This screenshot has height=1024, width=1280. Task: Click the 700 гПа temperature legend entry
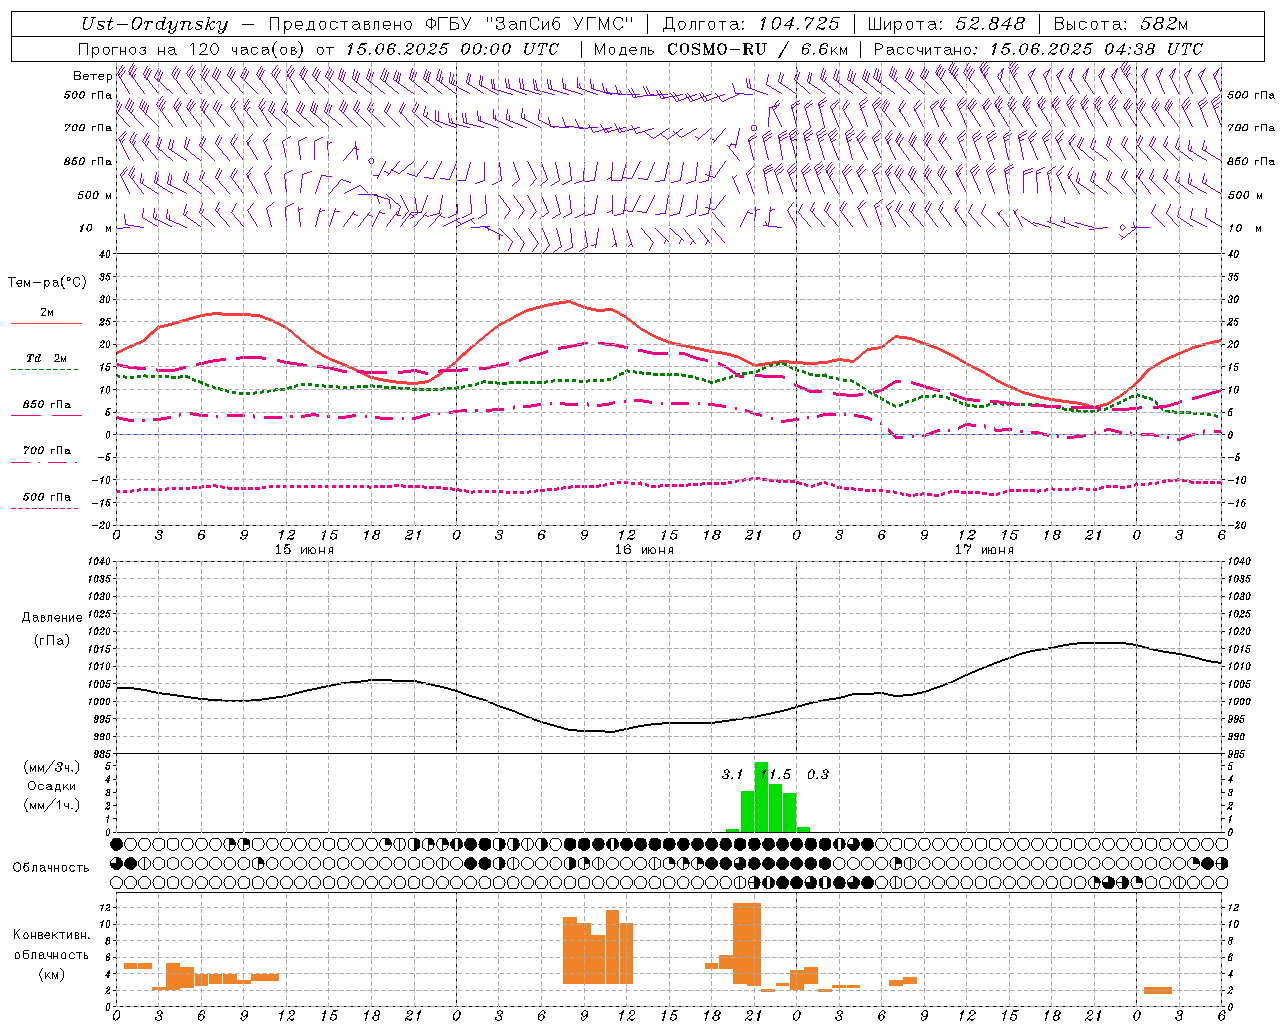point(46,450)
